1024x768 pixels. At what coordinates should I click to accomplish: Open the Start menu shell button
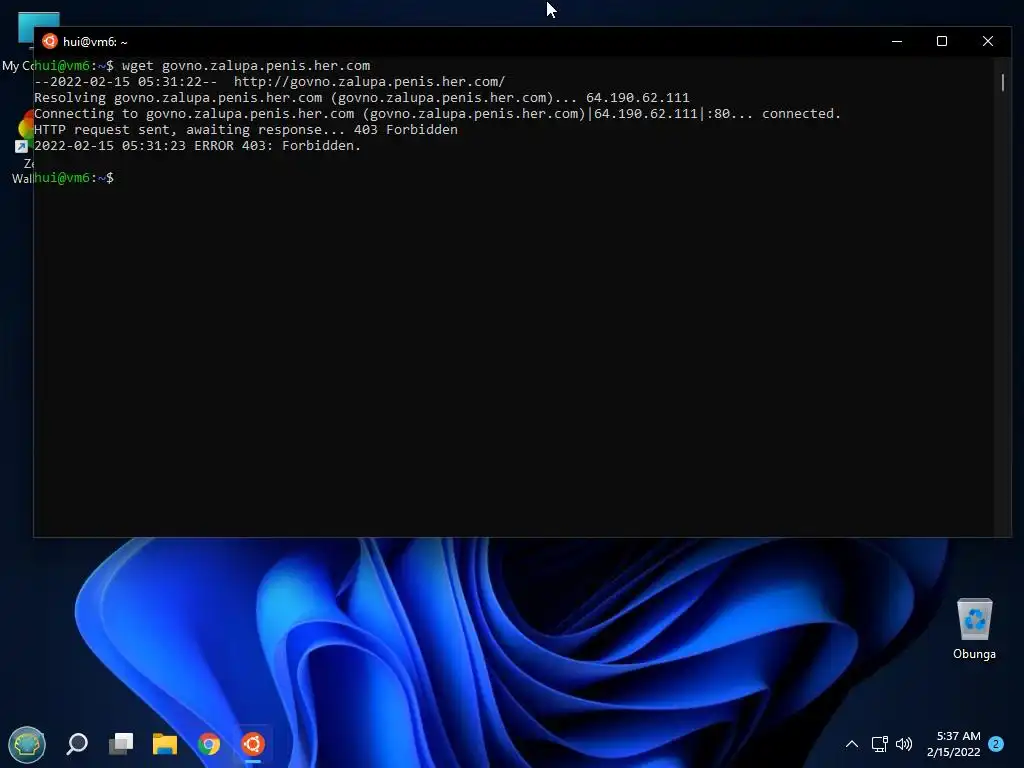(x=27, y=744)
